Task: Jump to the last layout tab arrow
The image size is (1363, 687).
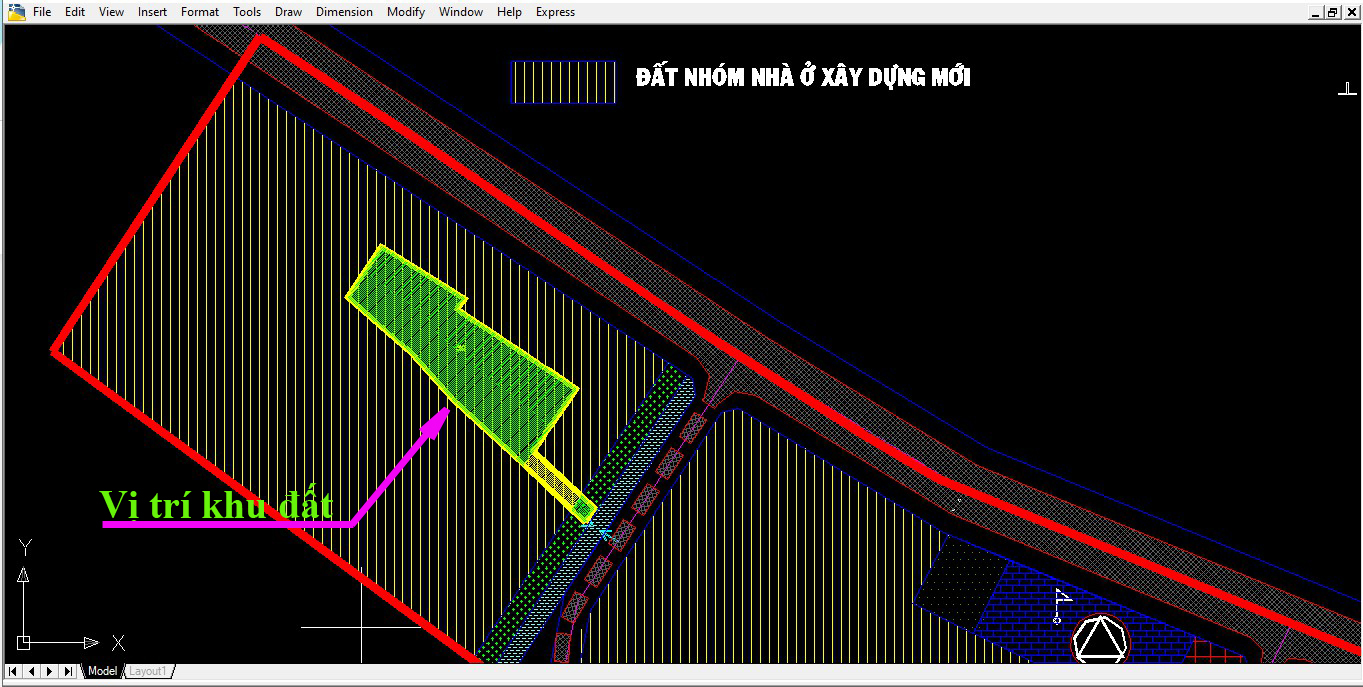Action: pos(68,671)
